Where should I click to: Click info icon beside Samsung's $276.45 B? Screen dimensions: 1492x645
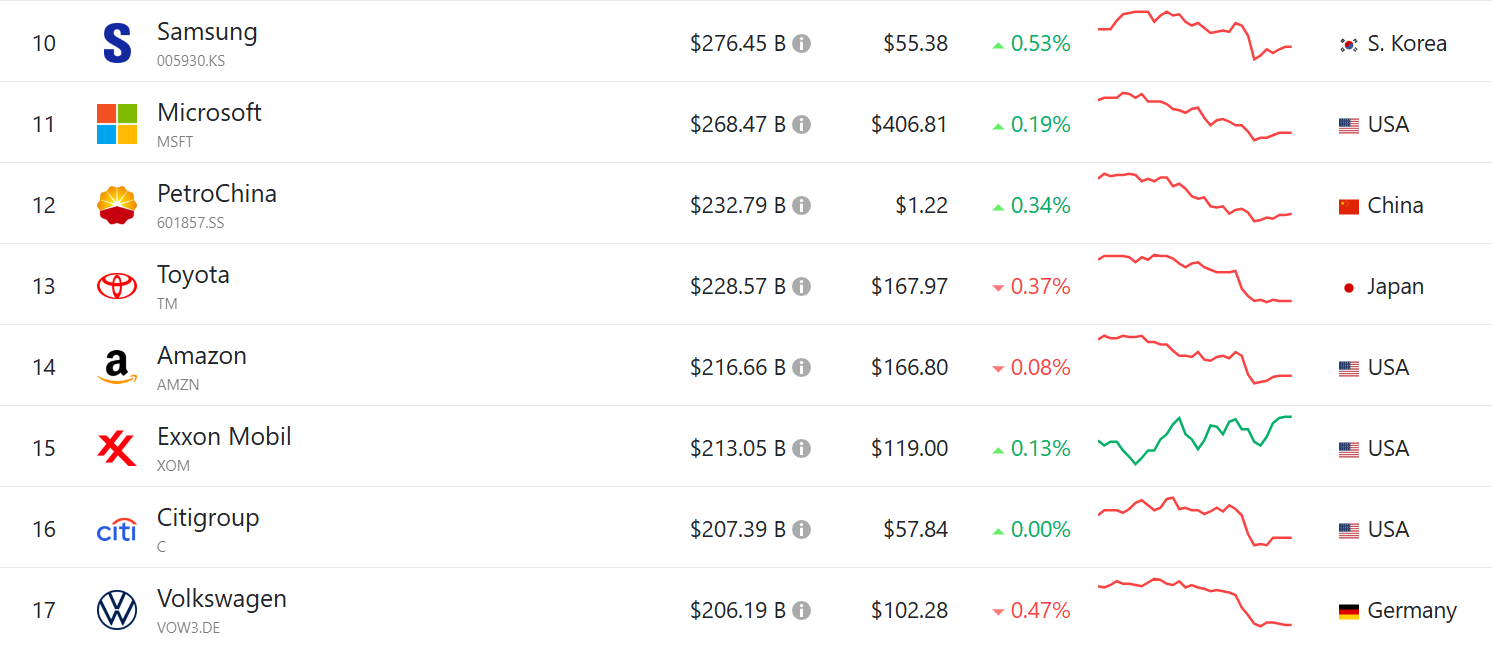[802, 44]
